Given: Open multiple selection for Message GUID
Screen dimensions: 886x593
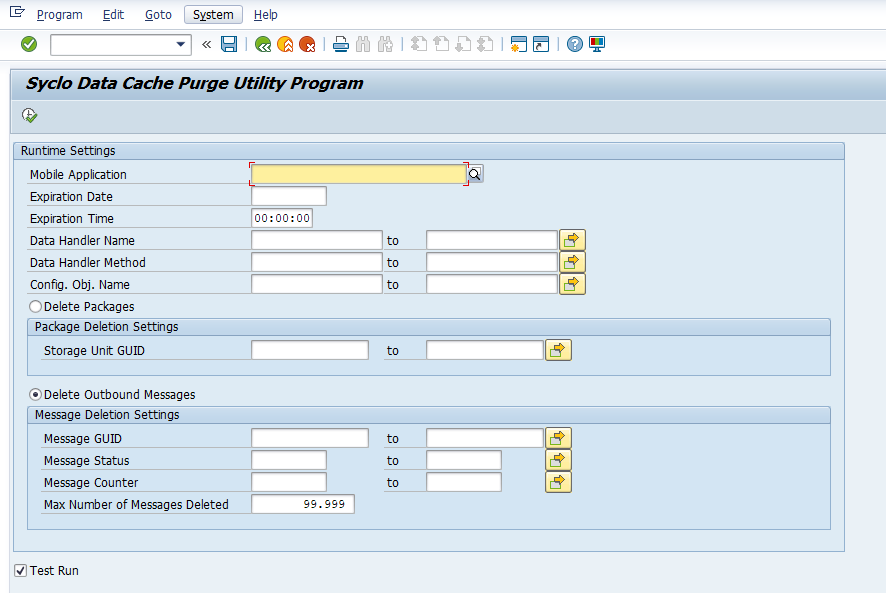Looking at the screenshot, I should pyautogui.click(x=558, y=438).
